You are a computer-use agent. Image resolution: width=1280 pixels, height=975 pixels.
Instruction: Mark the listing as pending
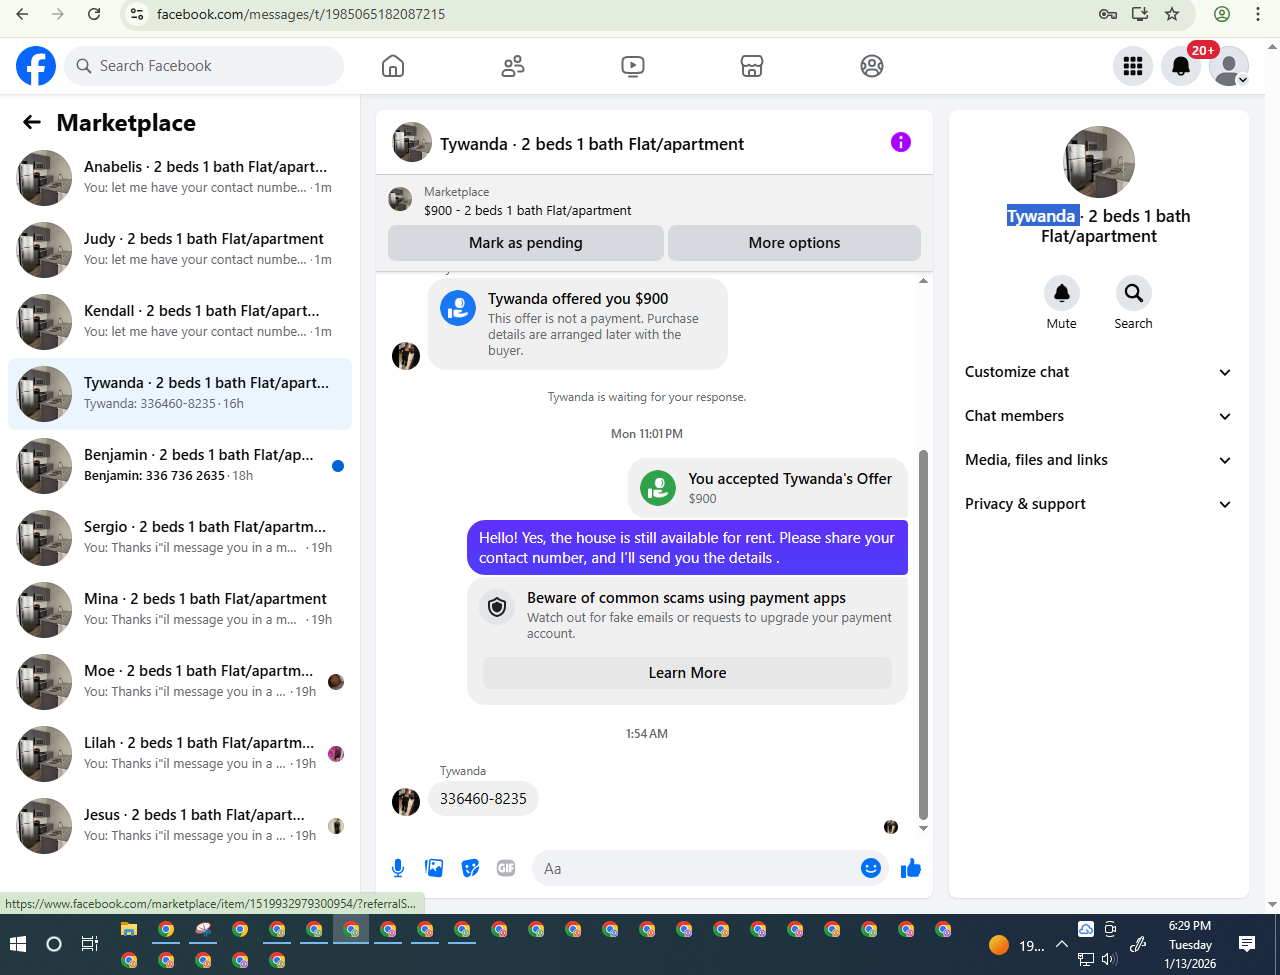coord(525,243)
